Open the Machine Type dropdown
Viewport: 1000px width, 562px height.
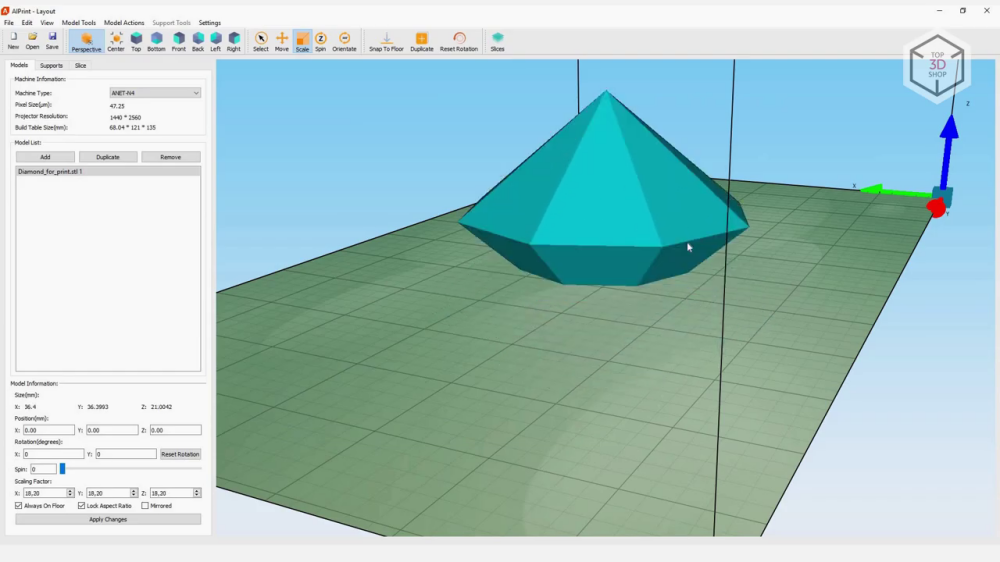(x=155, y=93)
